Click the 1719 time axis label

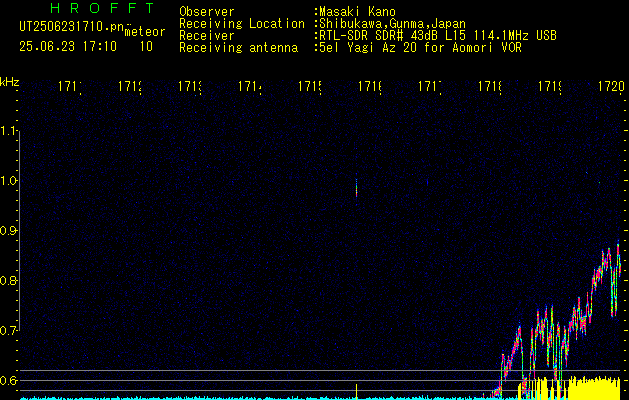point(550,86)
